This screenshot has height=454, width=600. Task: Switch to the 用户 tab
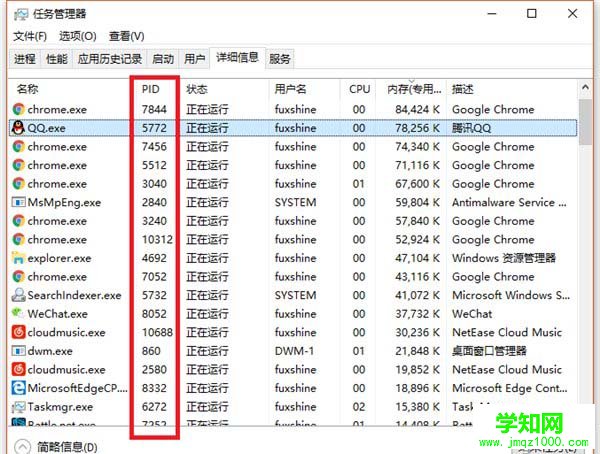click(195, 59)
